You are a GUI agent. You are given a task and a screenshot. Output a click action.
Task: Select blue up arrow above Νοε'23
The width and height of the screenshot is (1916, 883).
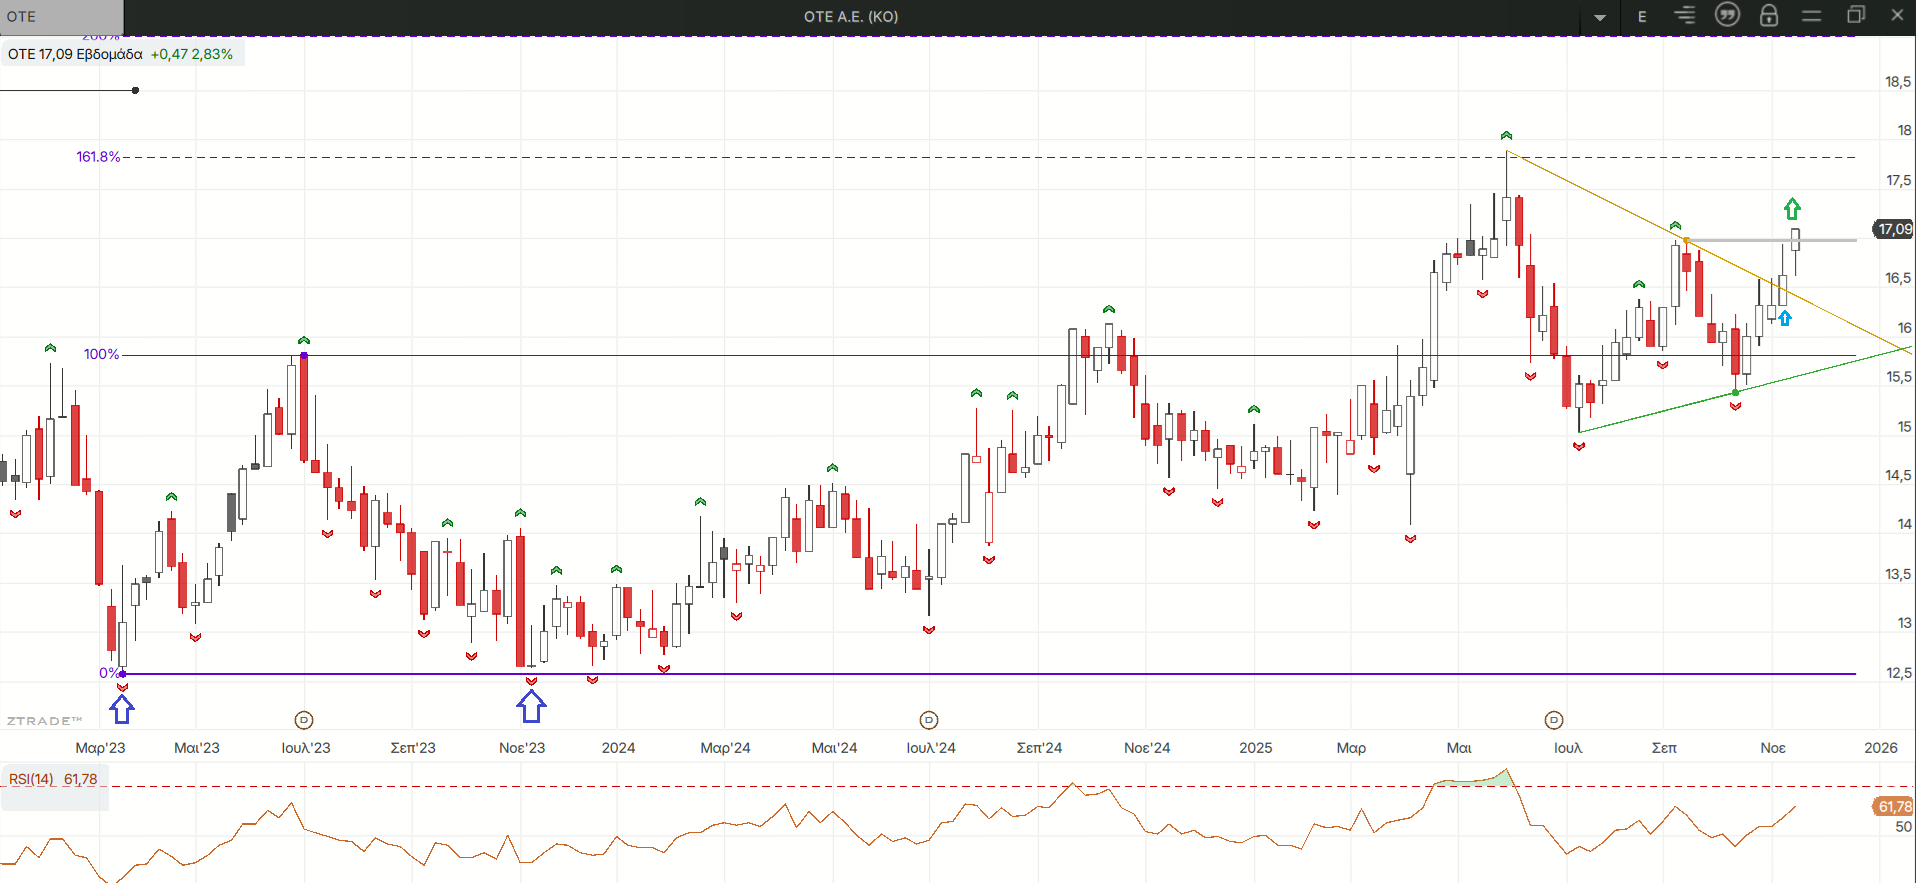[531, 706]
